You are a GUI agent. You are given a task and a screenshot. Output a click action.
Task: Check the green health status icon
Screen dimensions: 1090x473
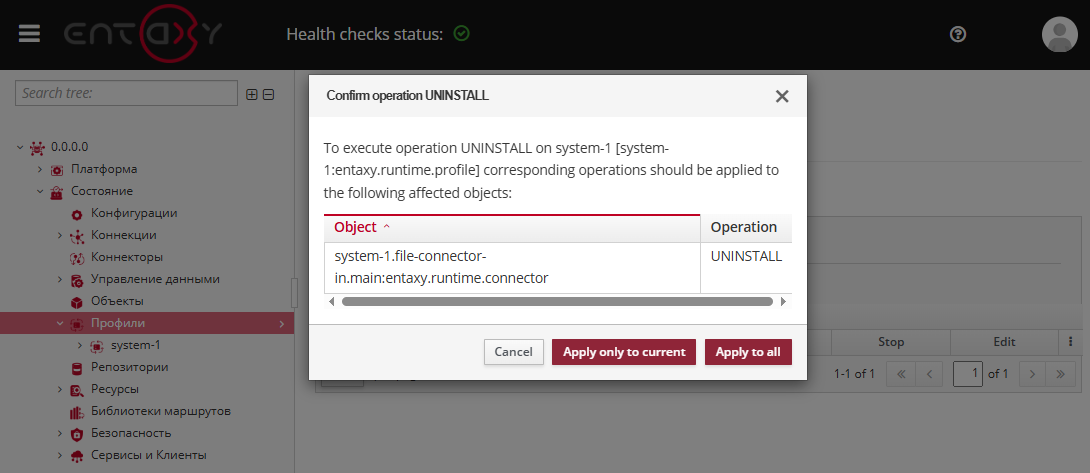(461, 33)
